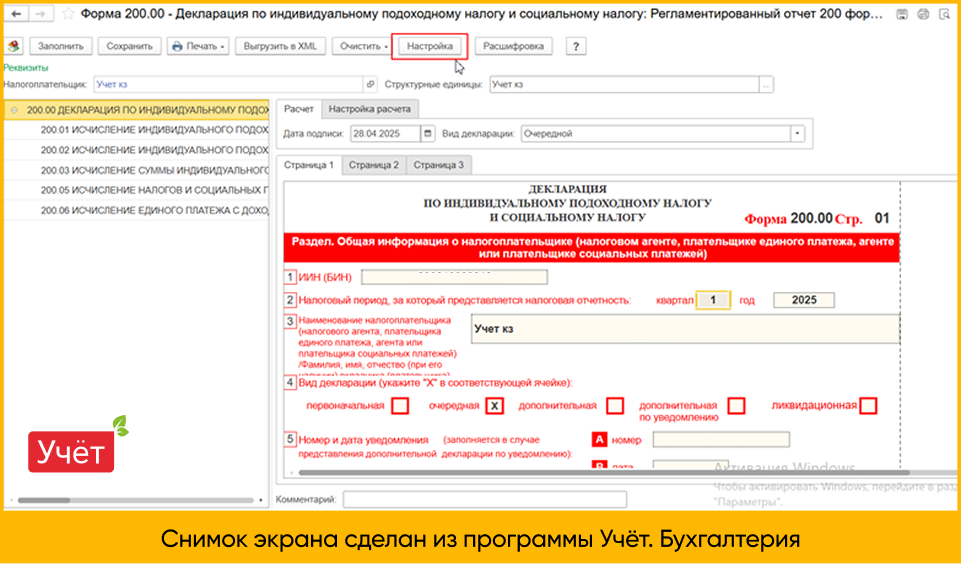Screen dimensions: 961x564
Task: Click the Вид декларации field showing Очередной
Action: pos(656,134)
